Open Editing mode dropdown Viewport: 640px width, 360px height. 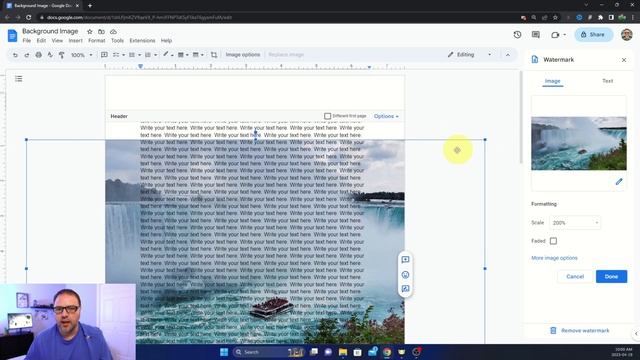(470, 55)
